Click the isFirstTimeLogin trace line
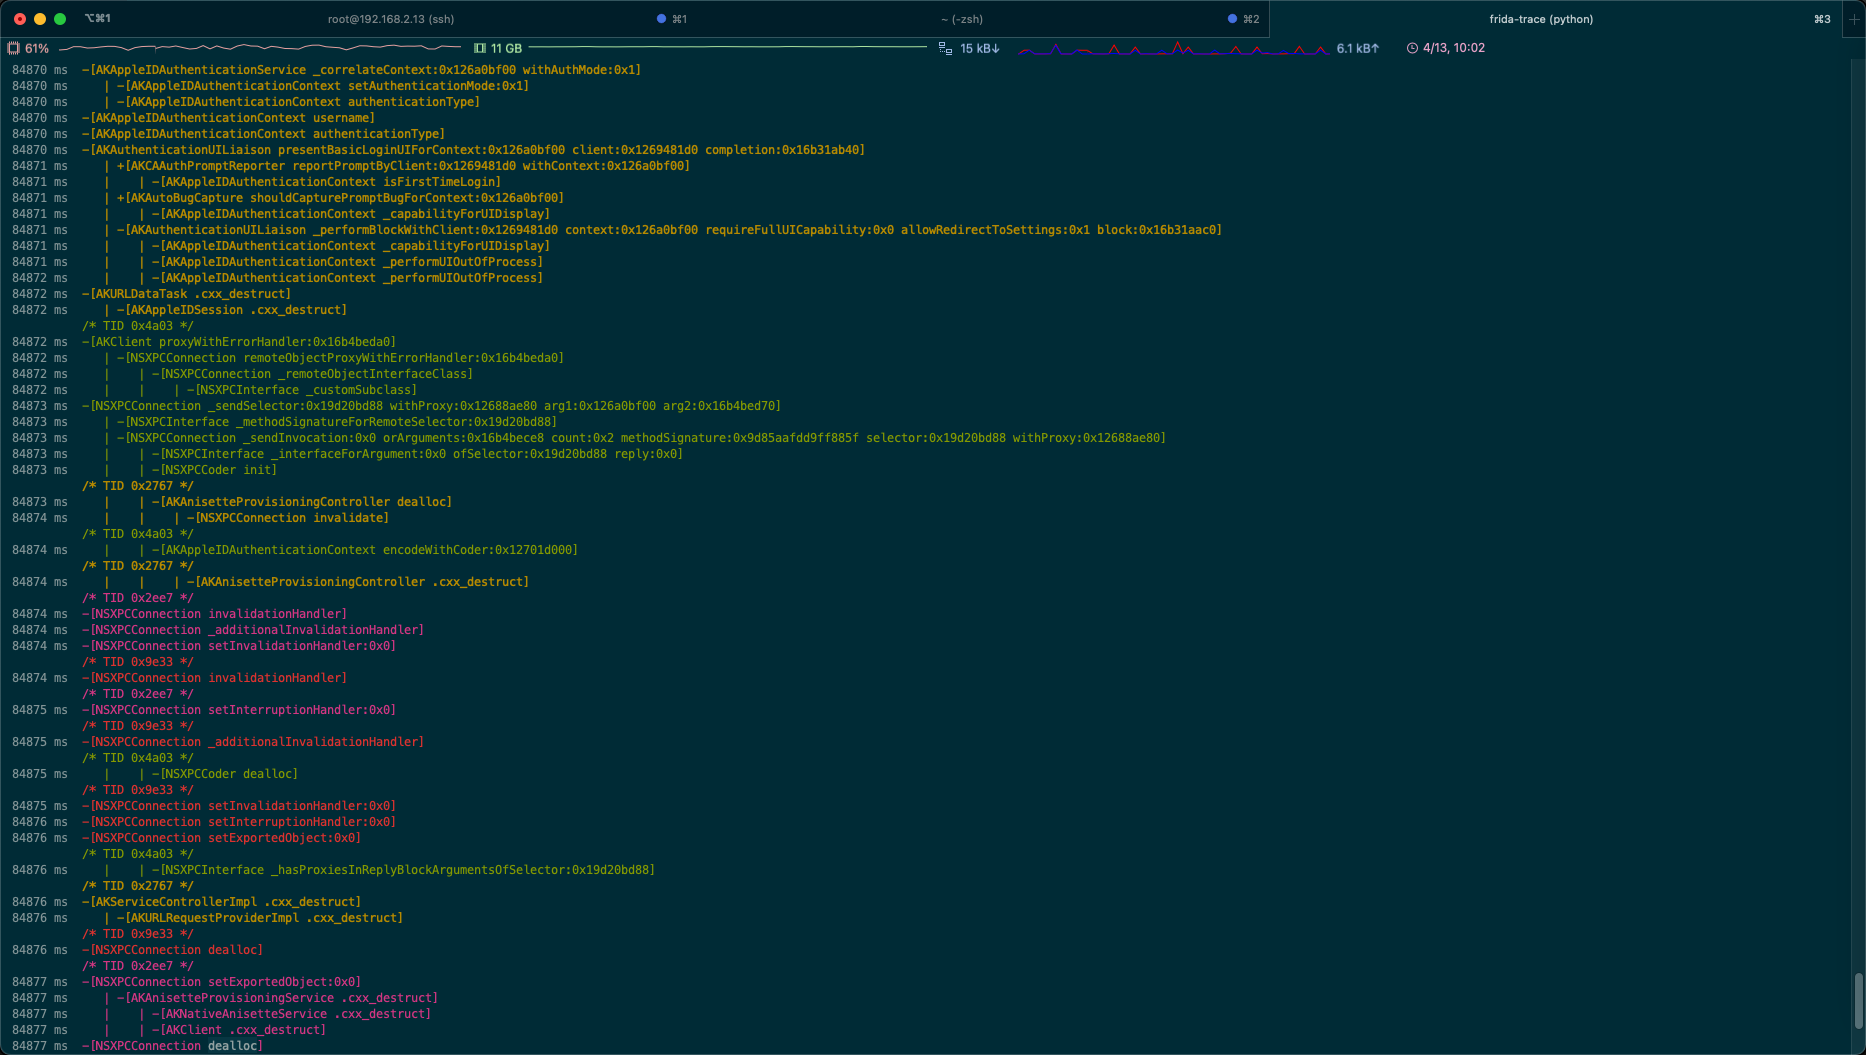 click(326, 182)
